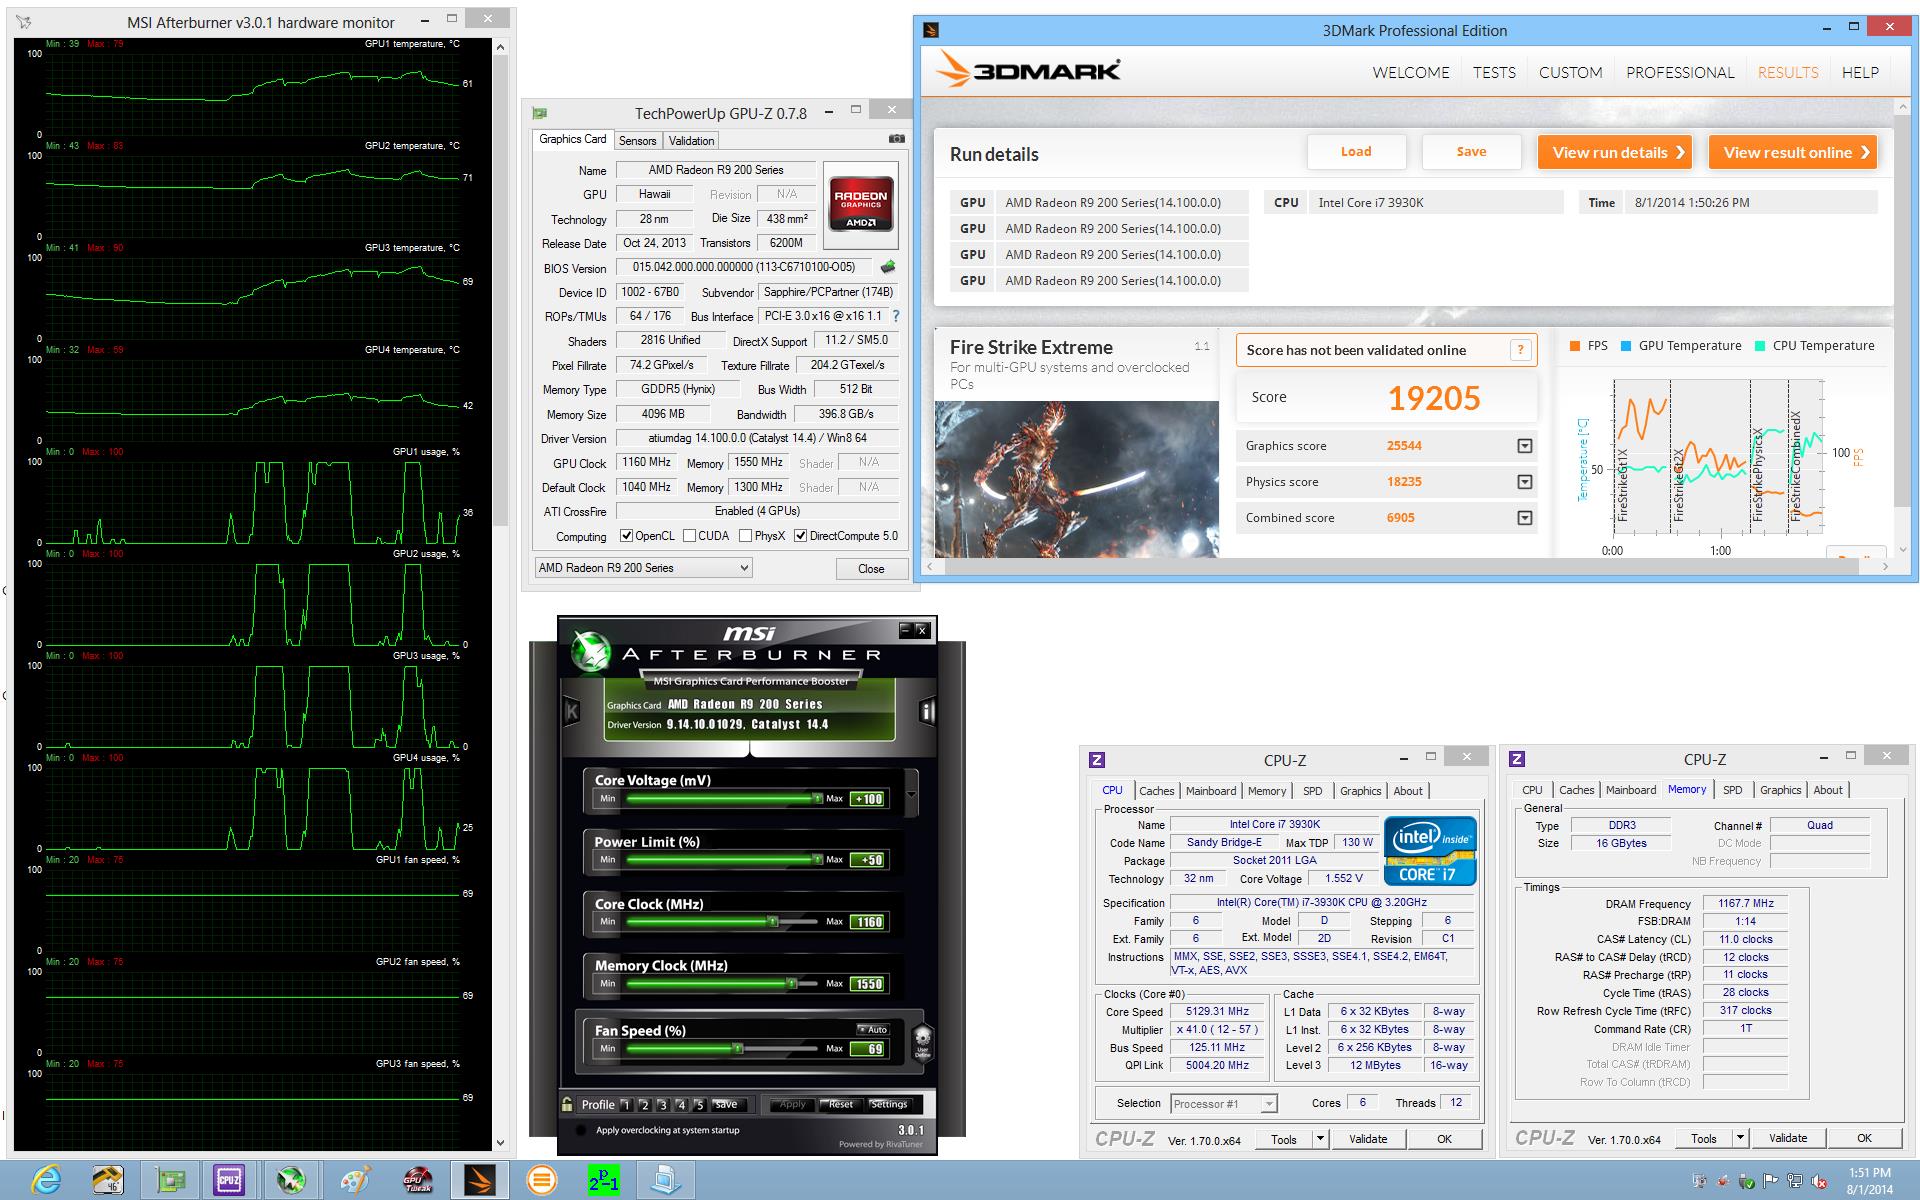This screenshot has width=1920, height=1200.
Task: Open the CPU-Z taskbar icon
Action: (229, 1180)
